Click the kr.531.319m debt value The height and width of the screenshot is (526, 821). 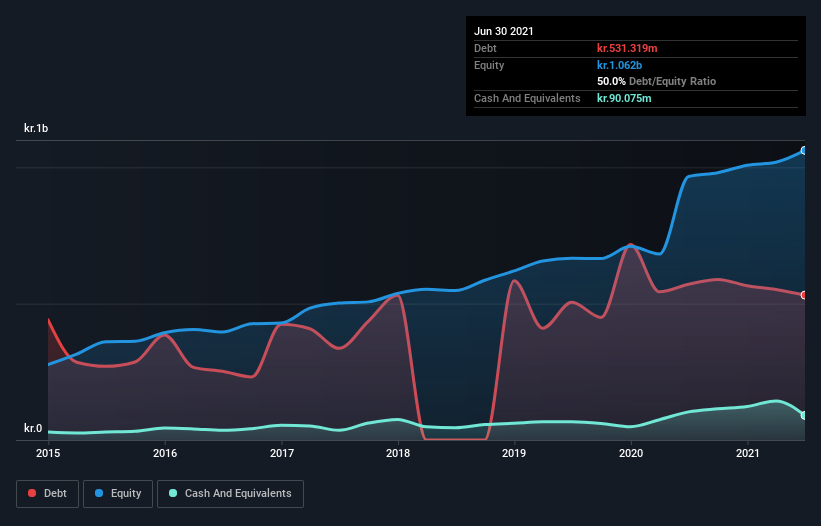[627, 48]
